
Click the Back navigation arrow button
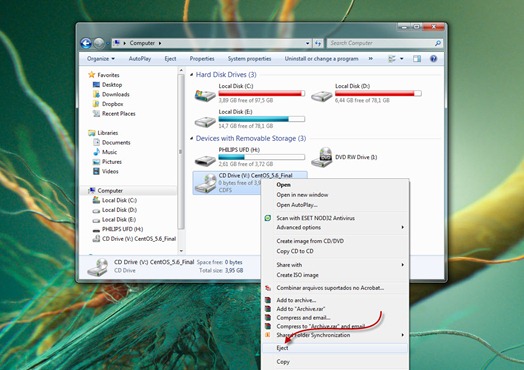(86, 43)
